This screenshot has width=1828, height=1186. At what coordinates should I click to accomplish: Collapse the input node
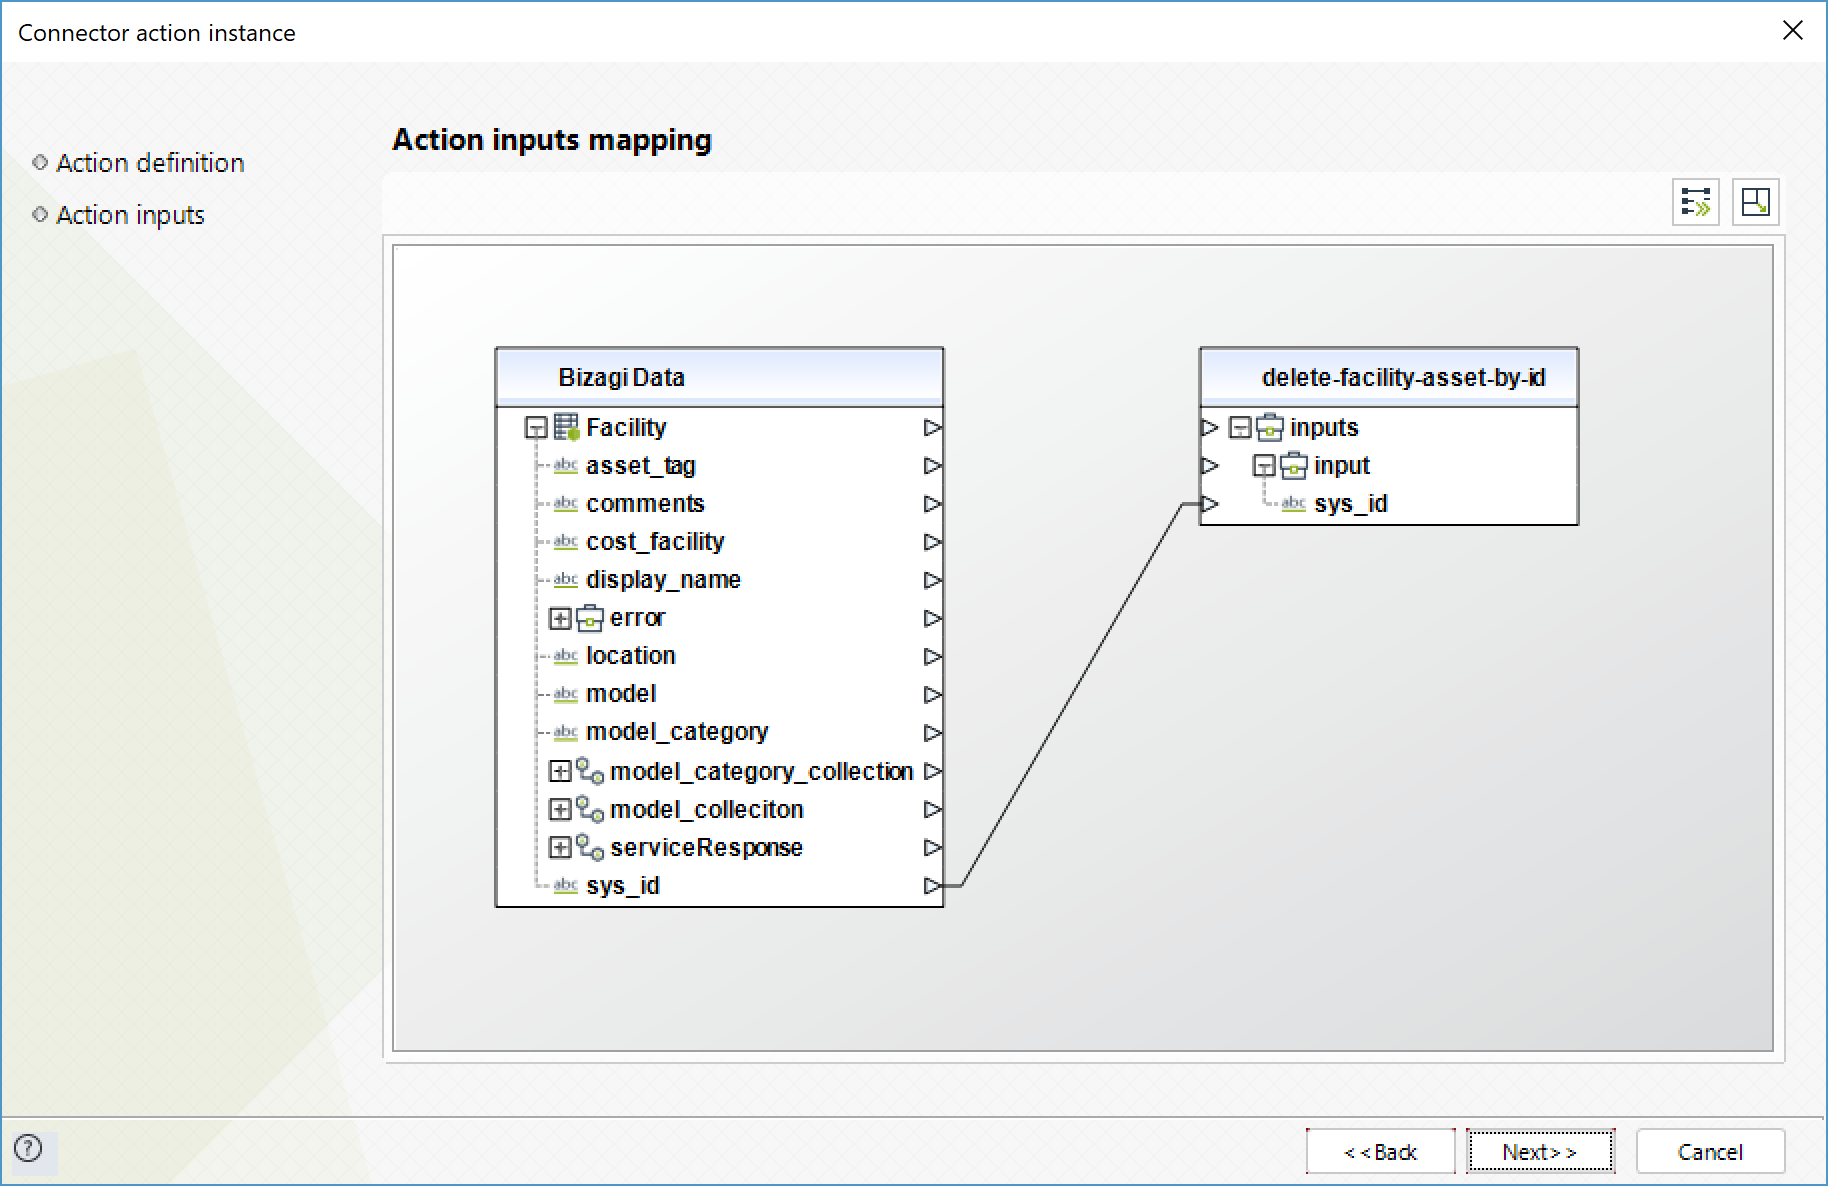pos(1264,466)
